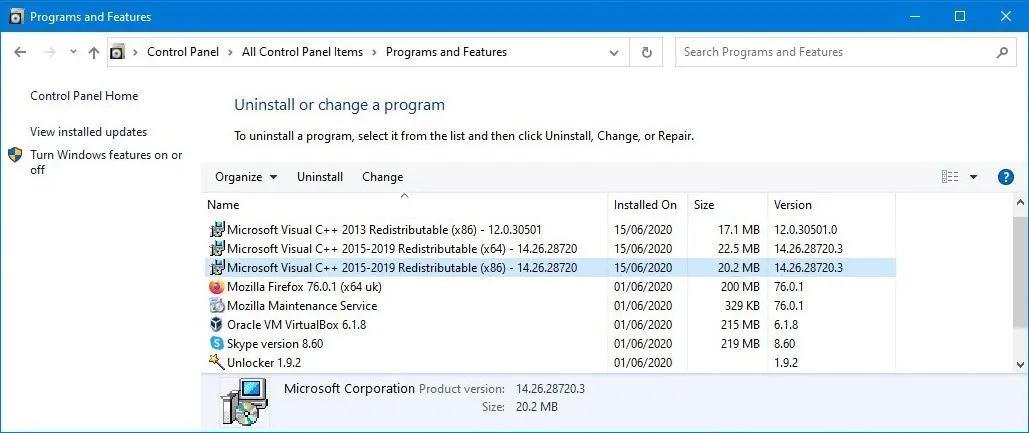Viewport: 1029px width, 433px height.
Task: Click the shield icon beside Windows features
Action: point(14,155)
